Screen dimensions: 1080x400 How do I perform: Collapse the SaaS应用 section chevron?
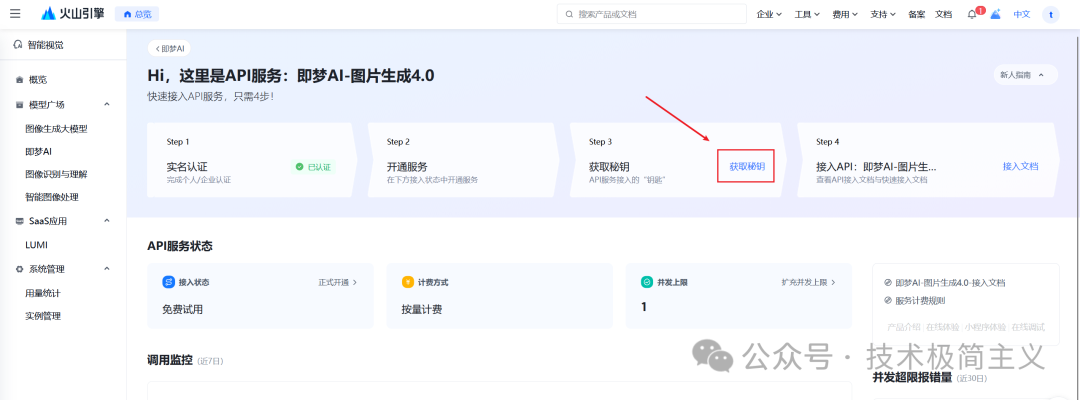click(x=107, y=221)
